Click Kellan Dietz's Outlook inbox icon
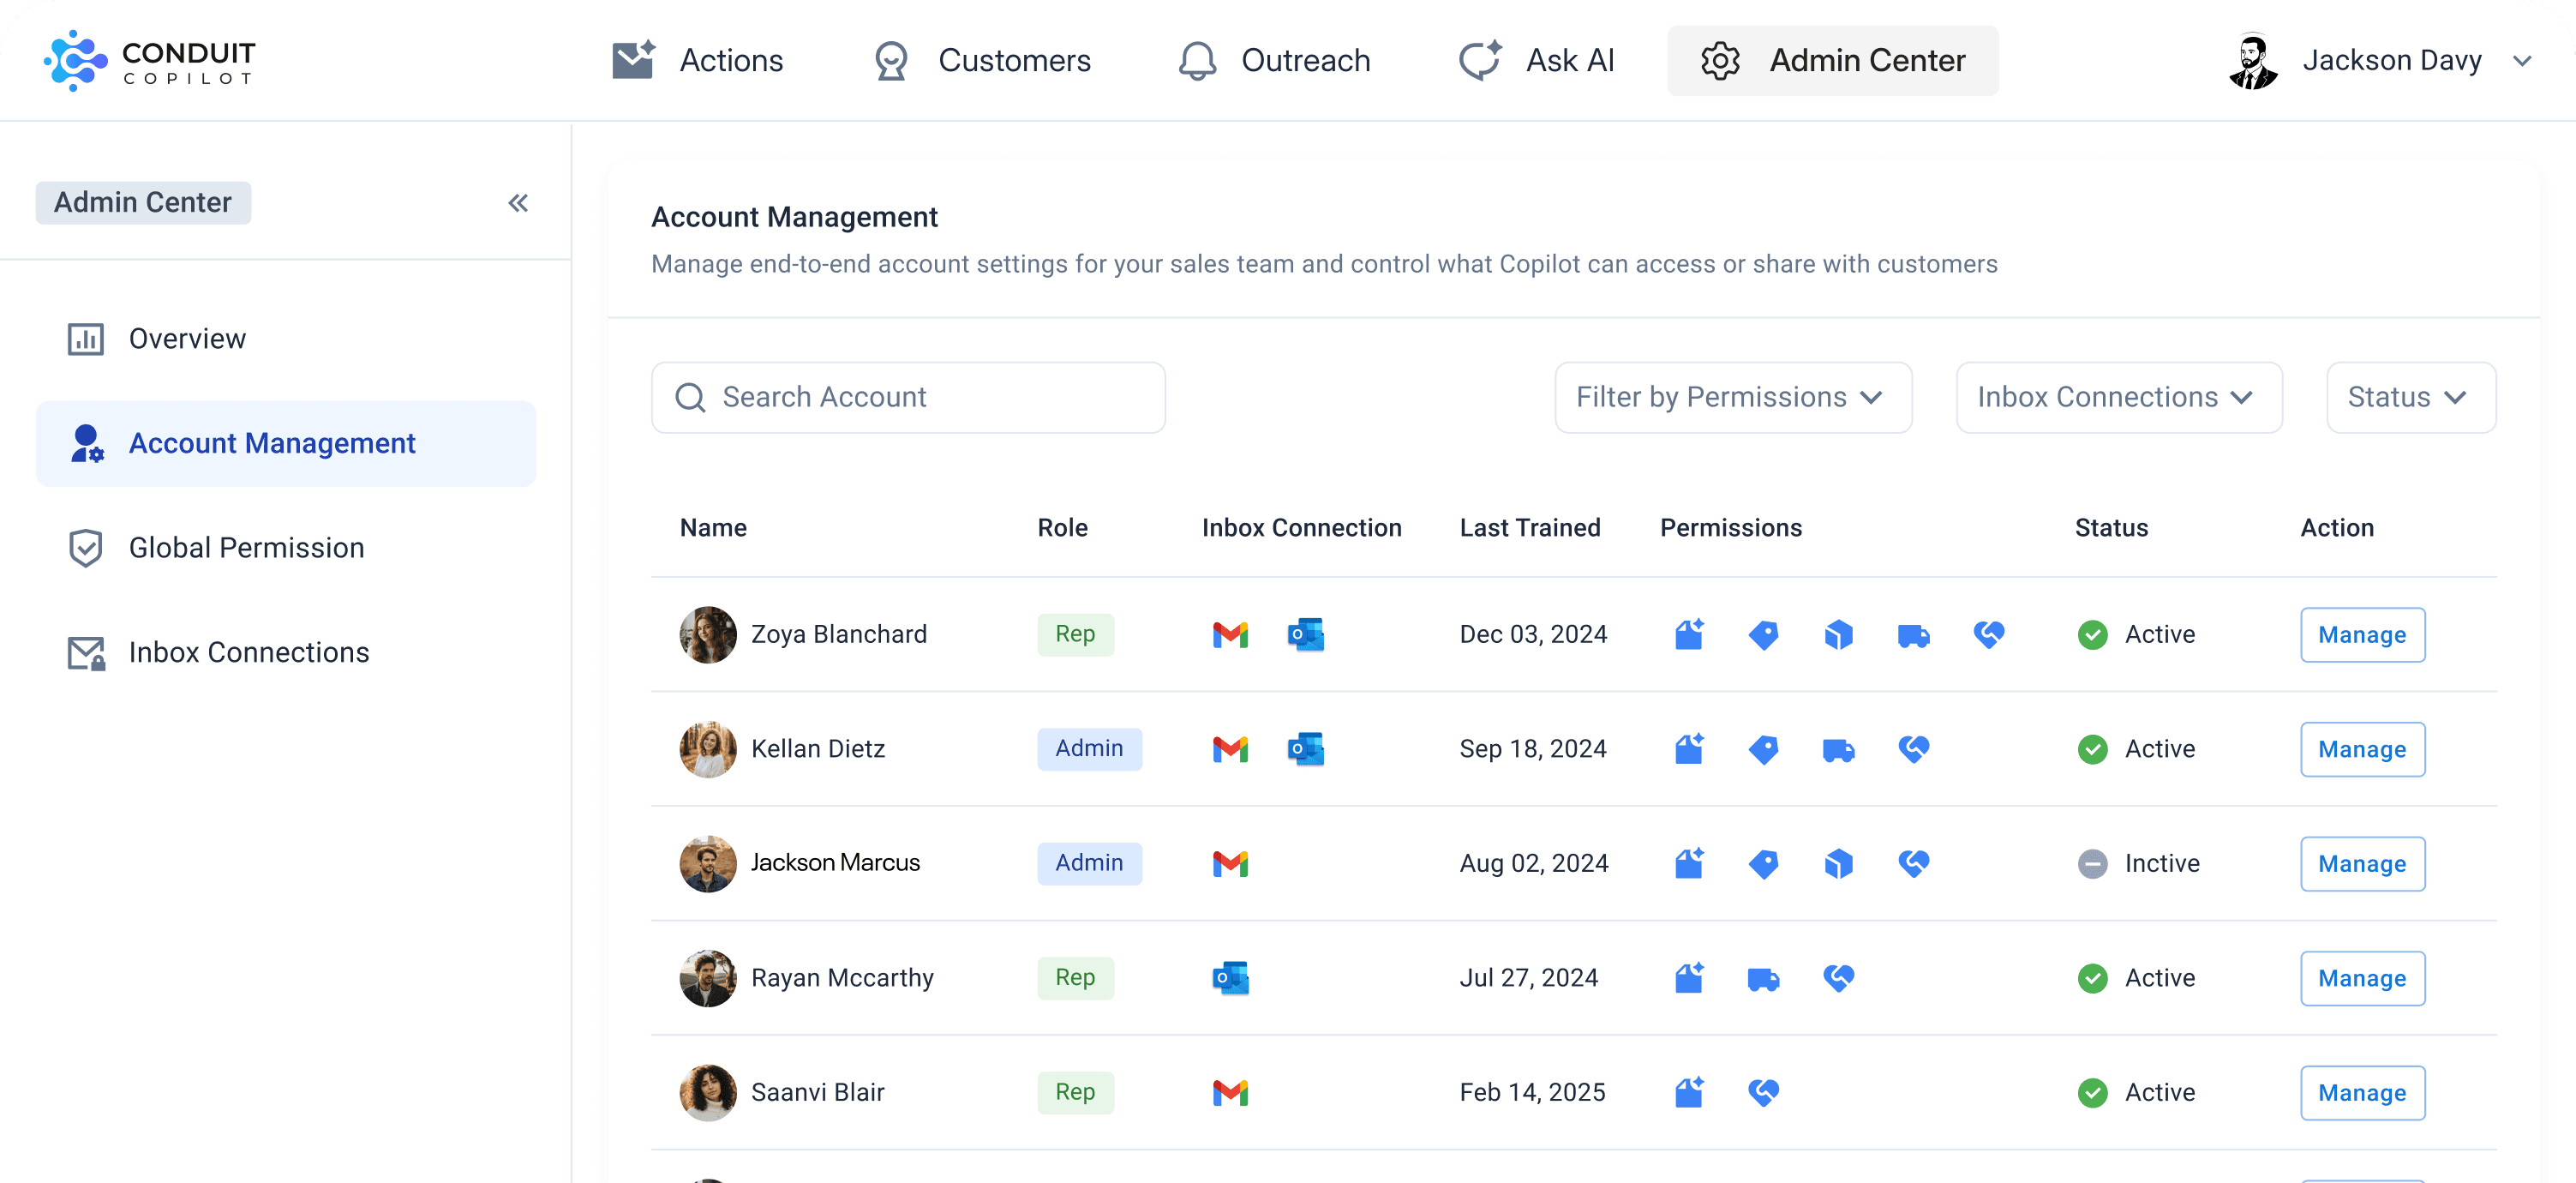The height and width of the screenshot is (1183, 2576). point(1305,749)
